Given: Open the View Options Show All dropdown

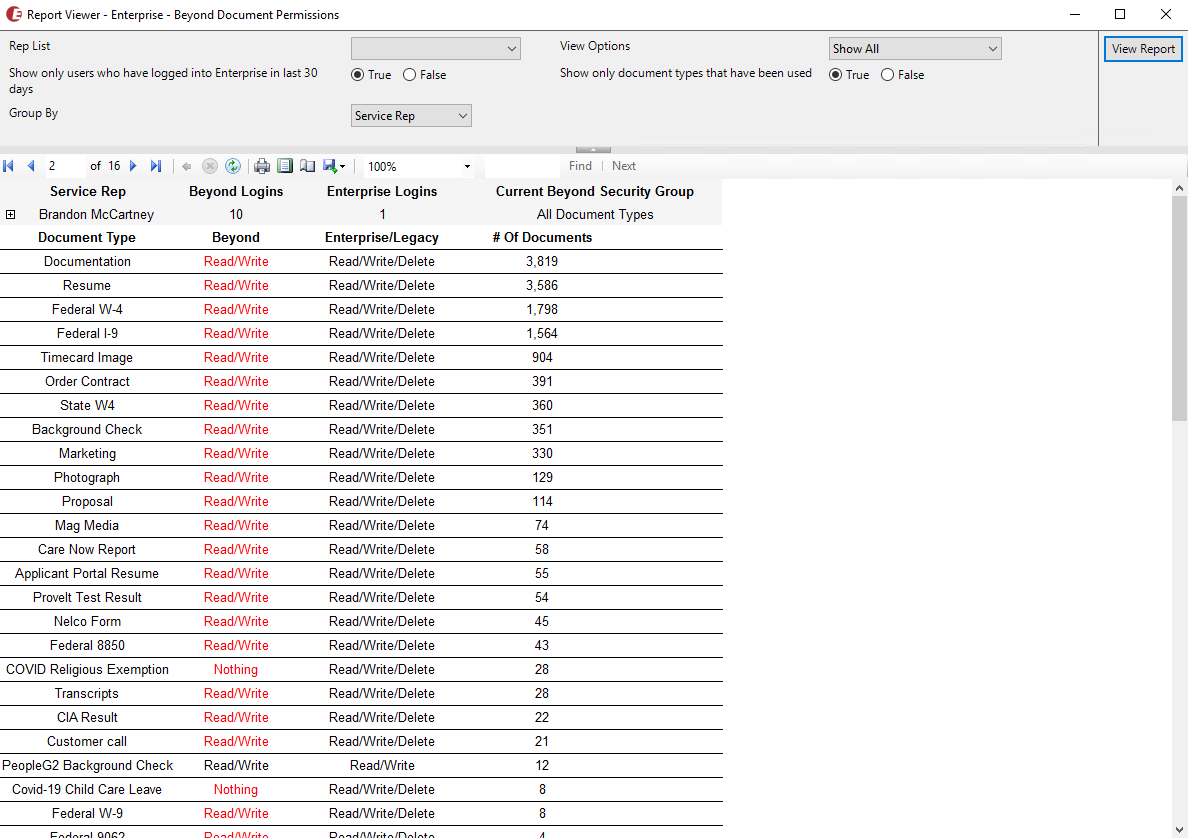Looking at the screenshot, I should pos(915,48).
